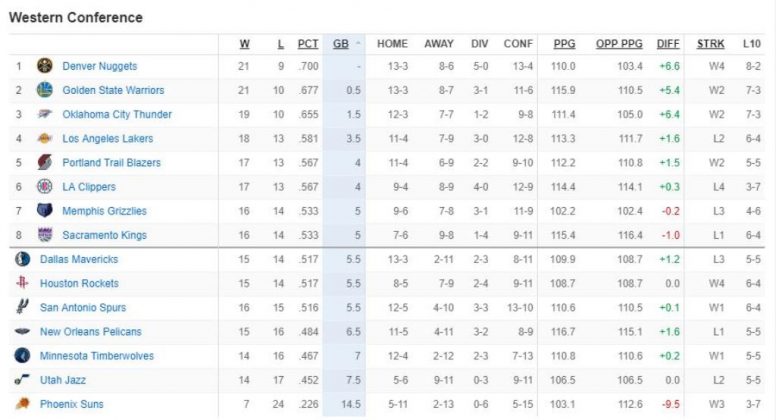Click the Denver Nuggets team logo
The height and width of the screenshot is (420, 776).
tap(44, 66)
